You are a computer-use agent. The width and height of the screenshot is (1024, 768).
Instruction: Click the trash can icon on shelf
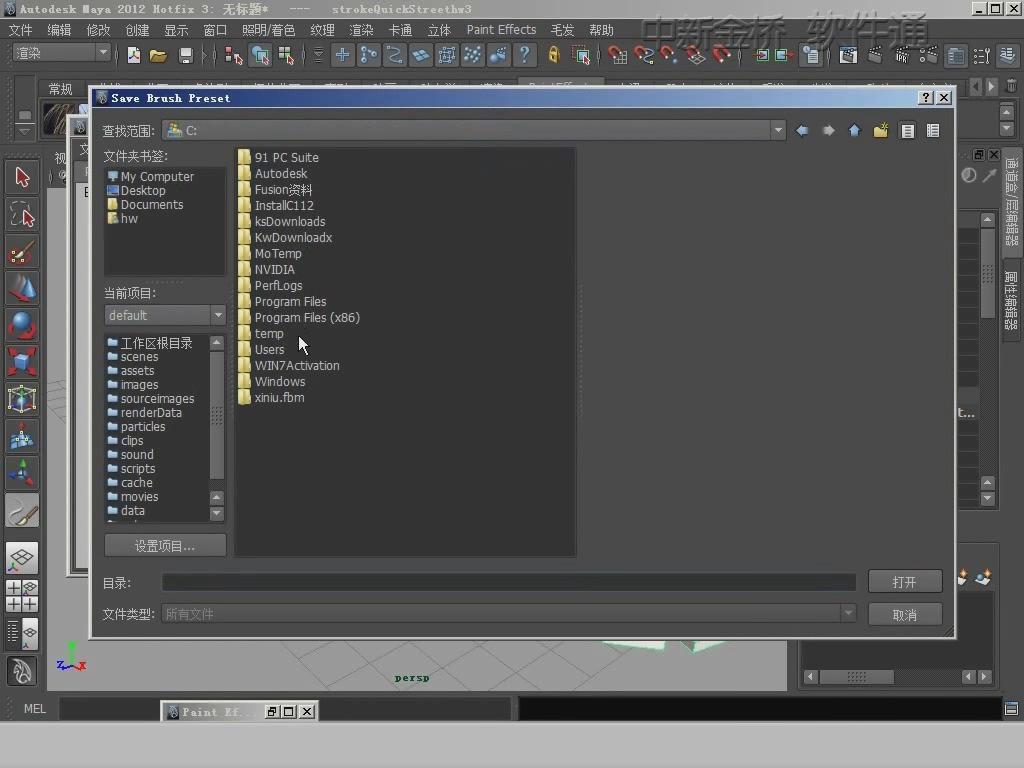[1011, 86]
